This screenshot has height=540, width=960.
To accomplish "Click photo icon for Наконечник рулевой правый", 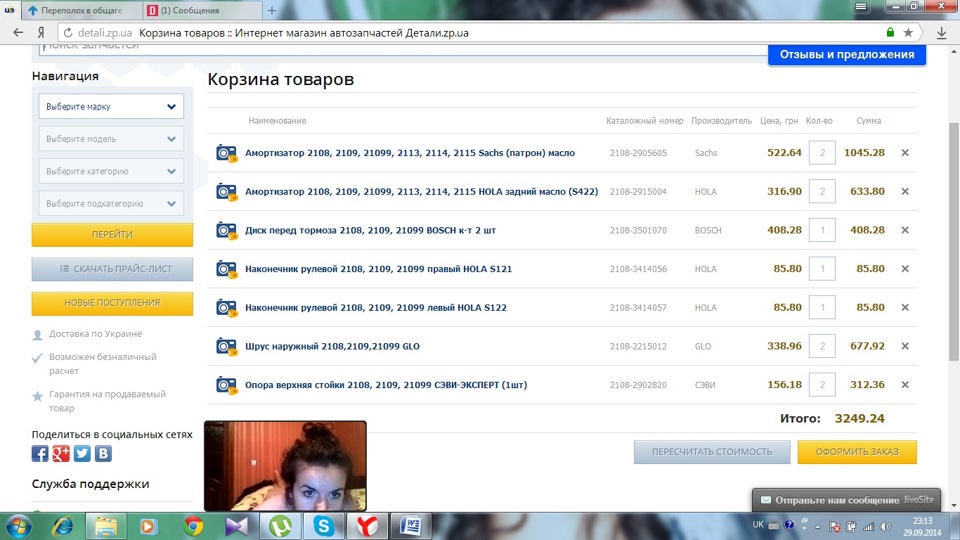I will pos(226,269).
